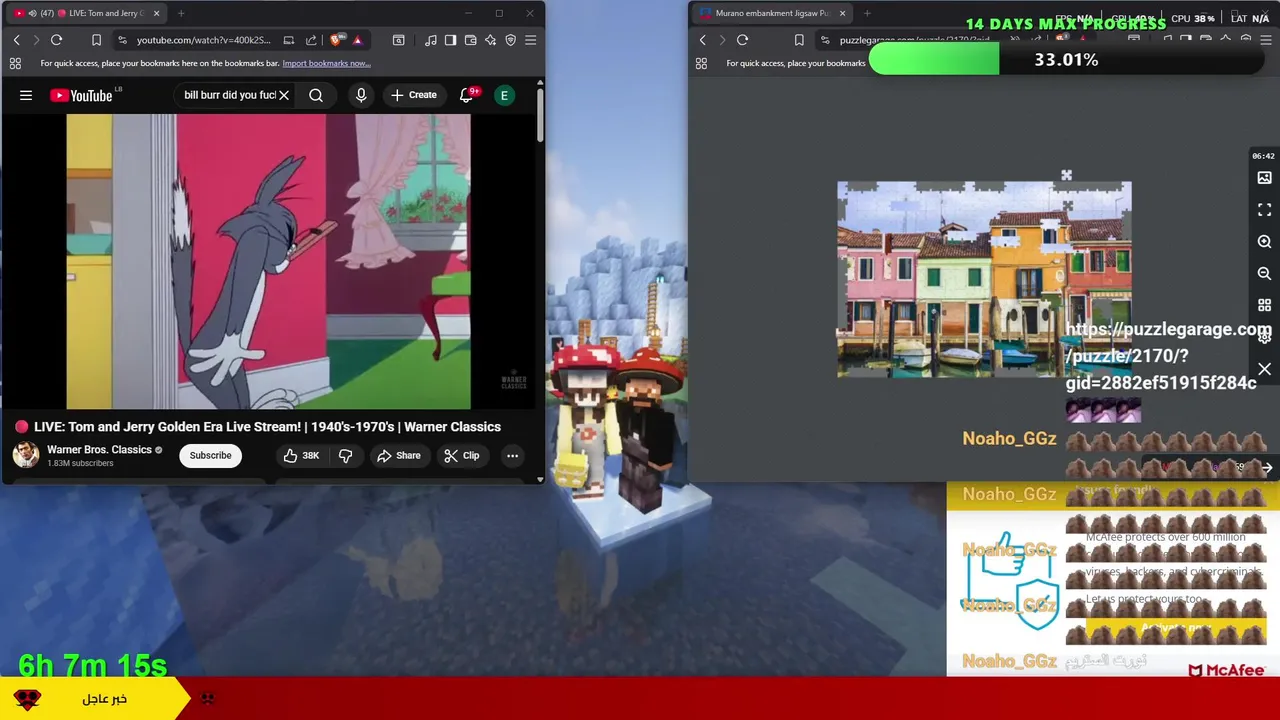Close the Tom and Jerry YouTube tab
Image resolution: width=1280 pixels, height=720 pixels.
point(156,13)
